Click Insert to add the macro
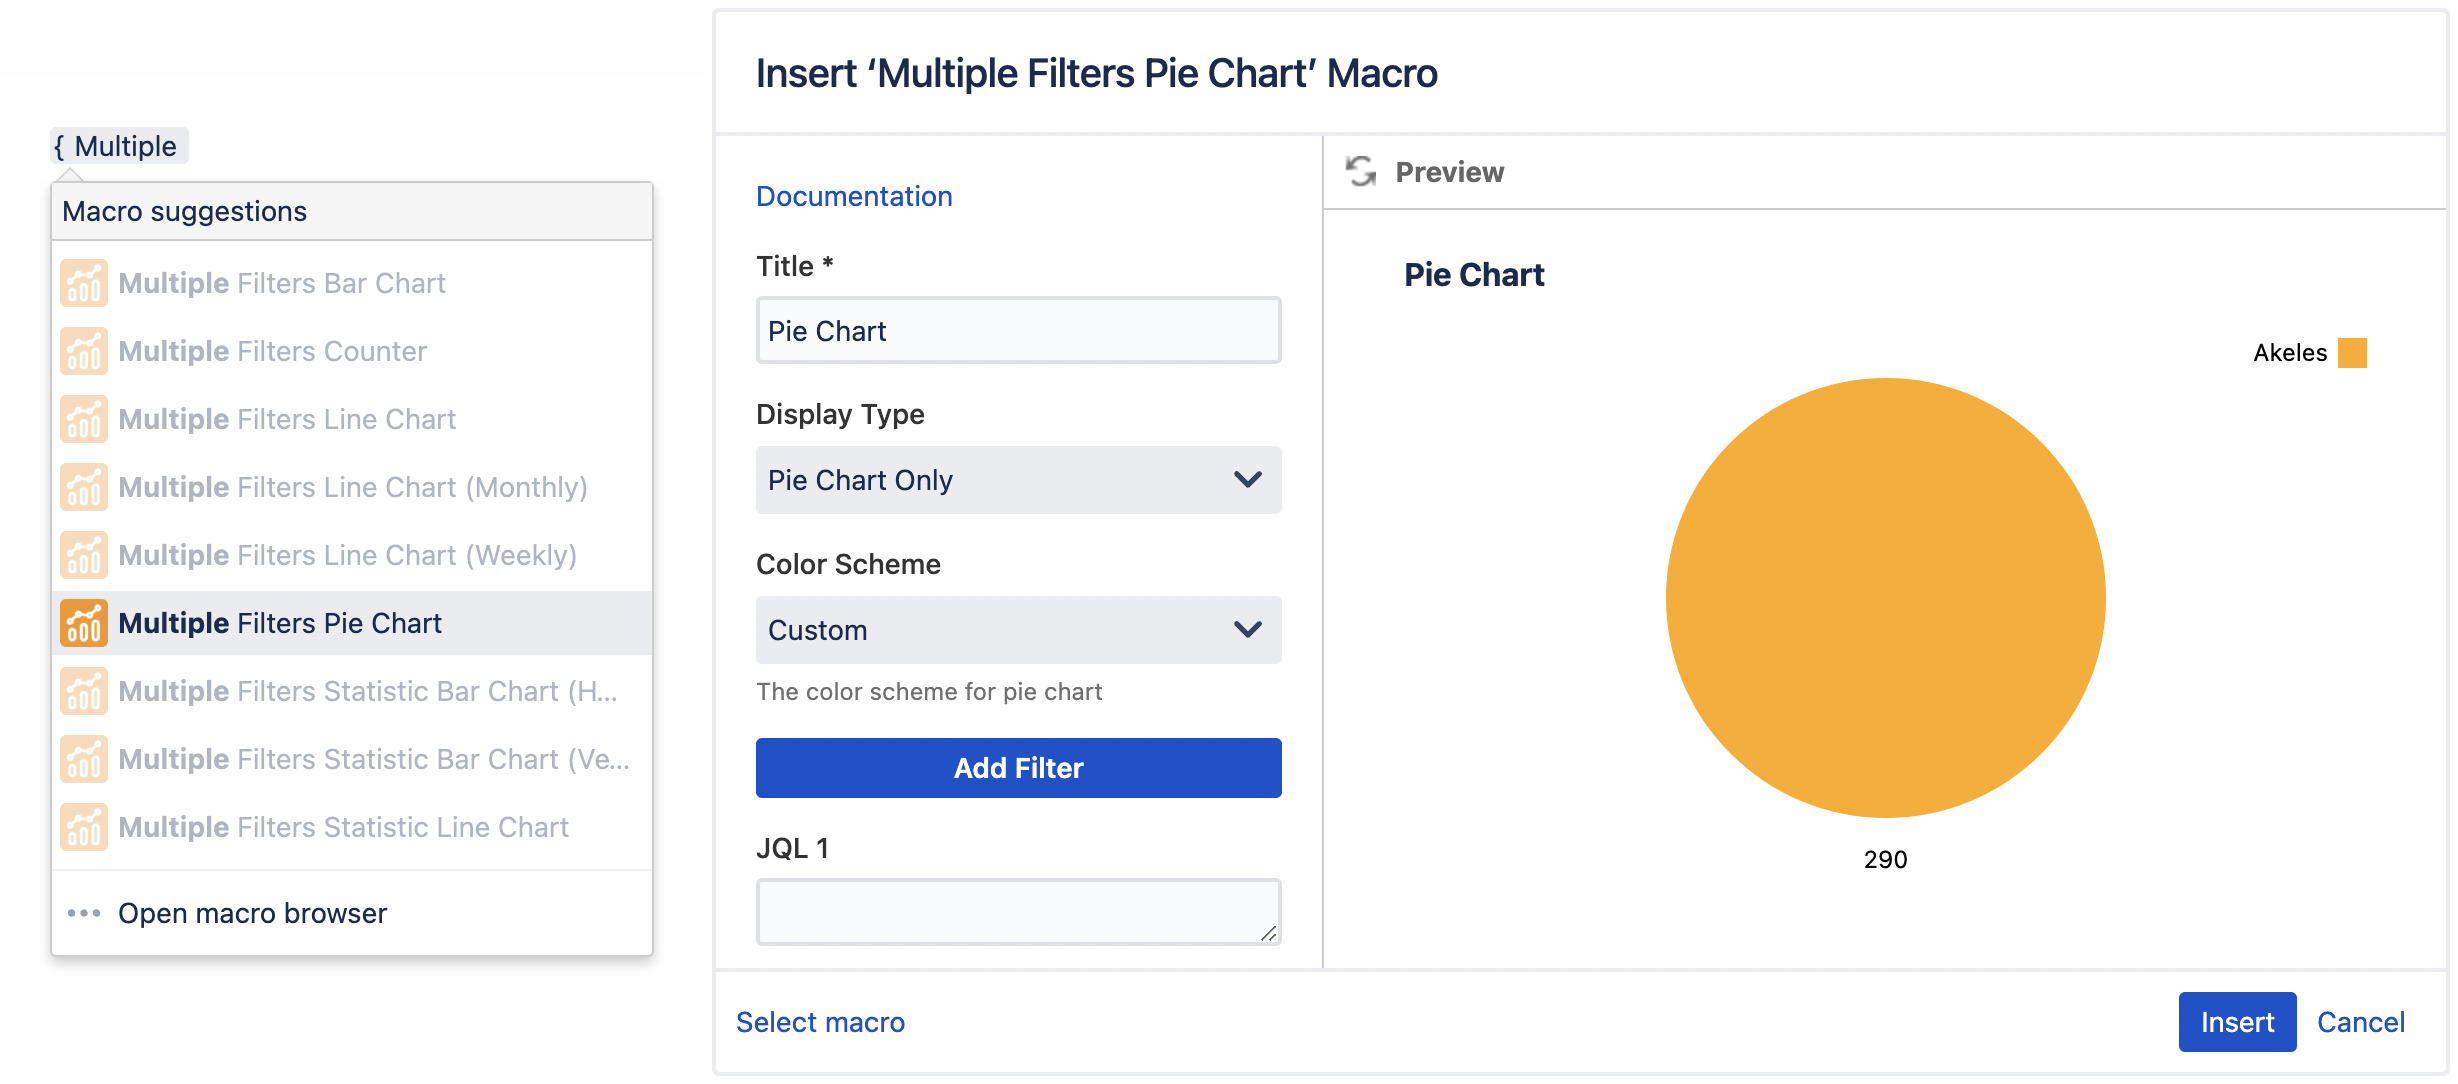The image size is (2458, 1084). (x=2237, y=1022)
